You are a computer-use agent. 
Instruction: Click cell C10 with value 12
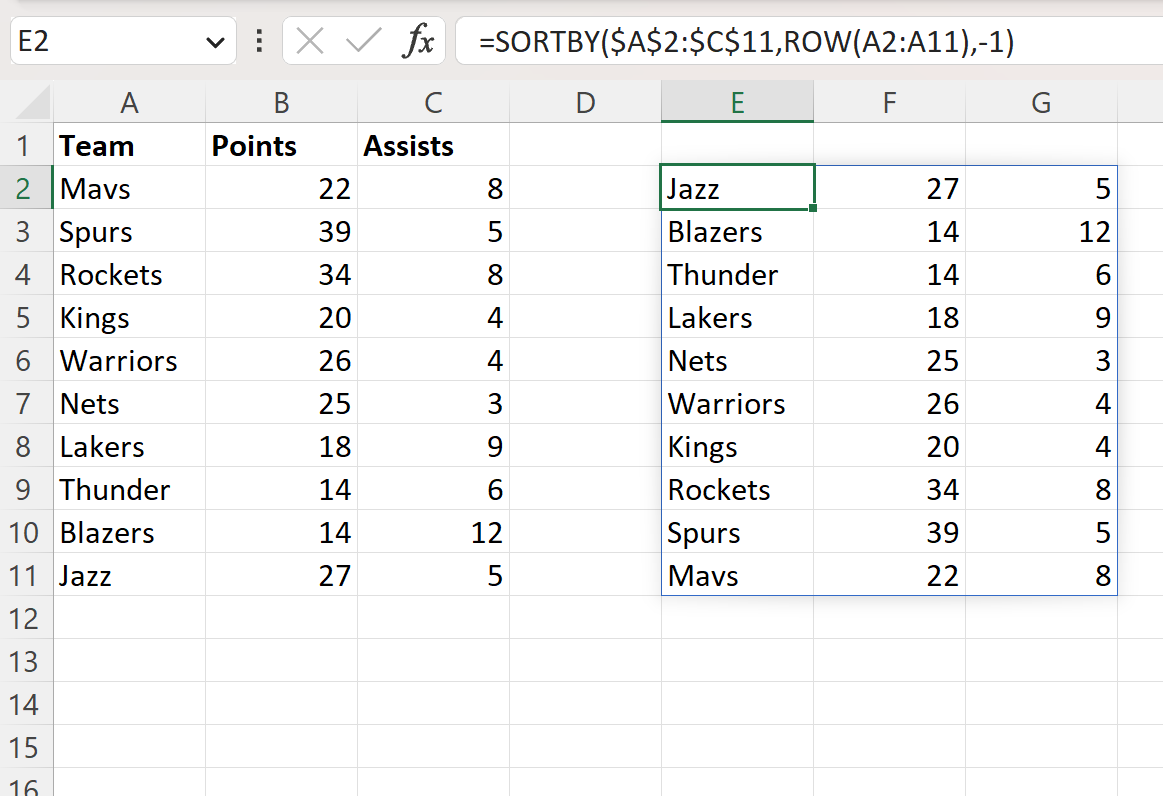click(433, 533)
